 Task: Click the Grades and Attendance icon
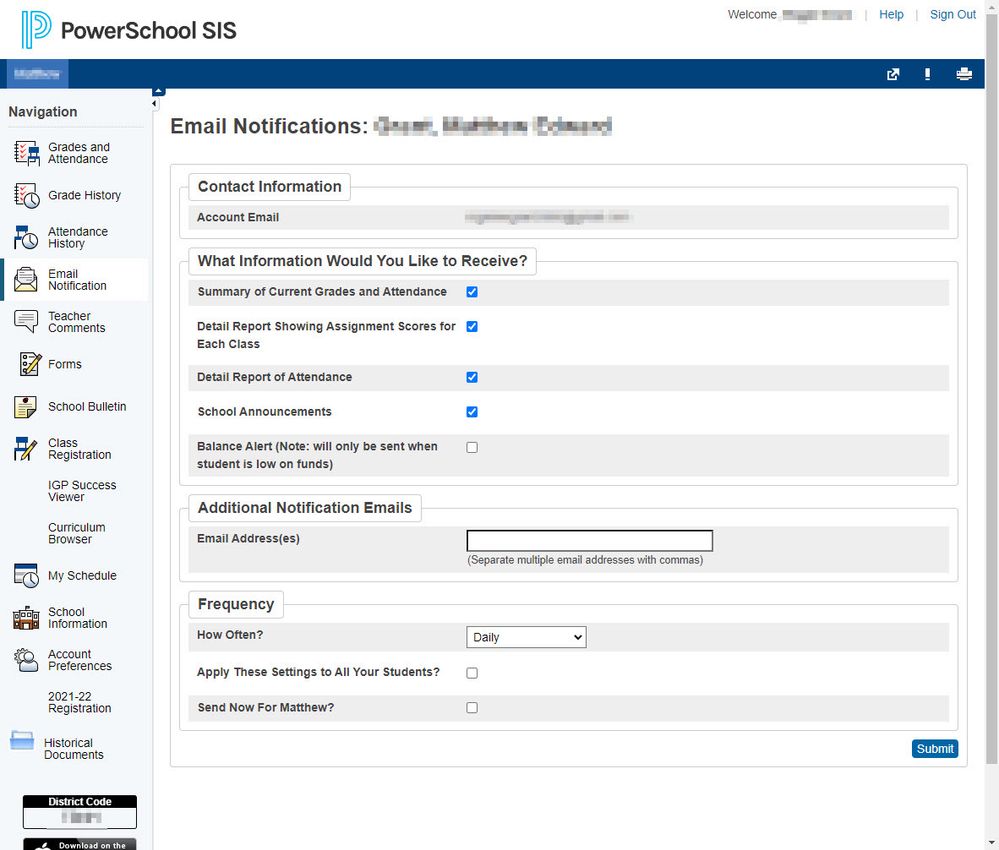pos(26,153)
